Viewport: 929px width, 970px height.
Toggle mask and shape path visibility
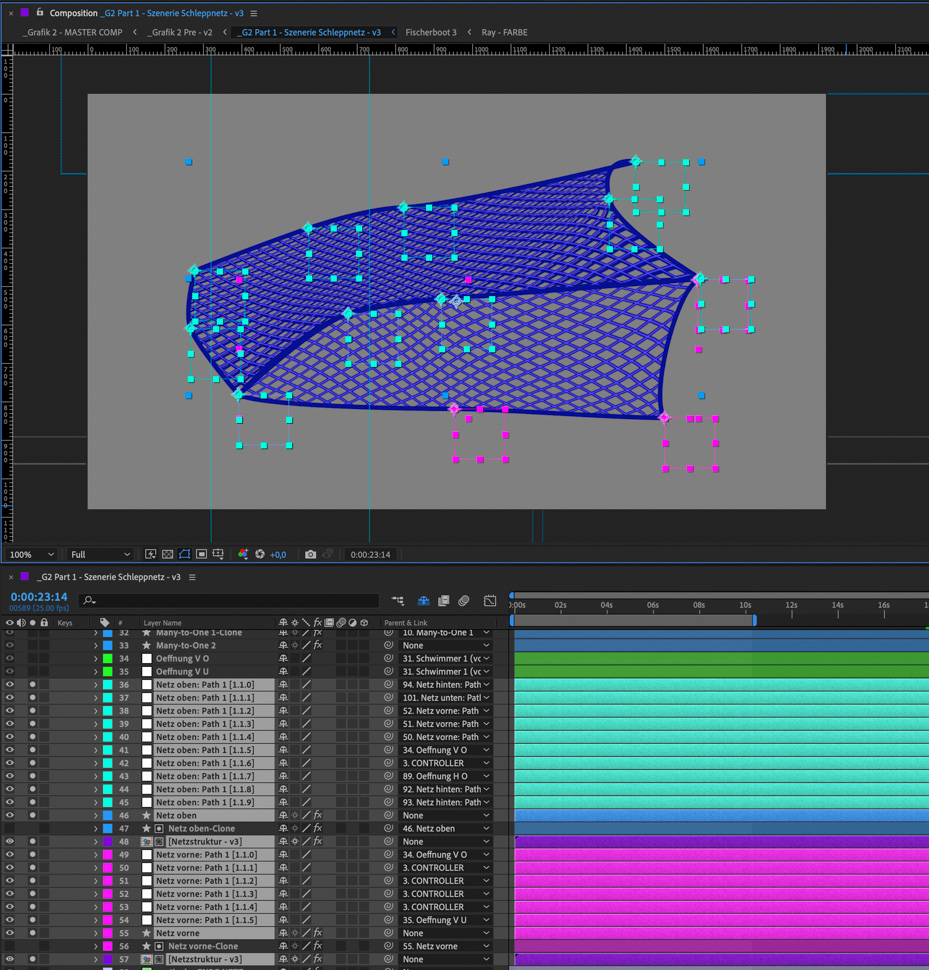[x=184, y=554]
